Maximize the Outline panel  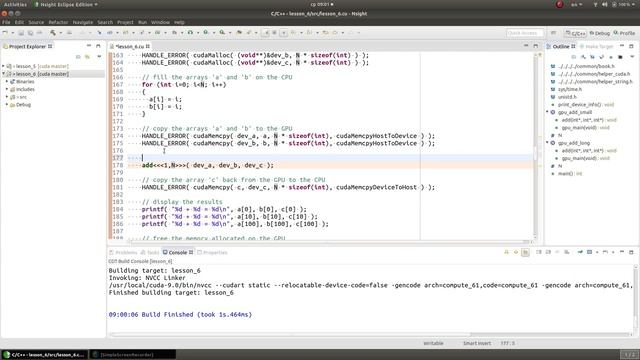631,46
